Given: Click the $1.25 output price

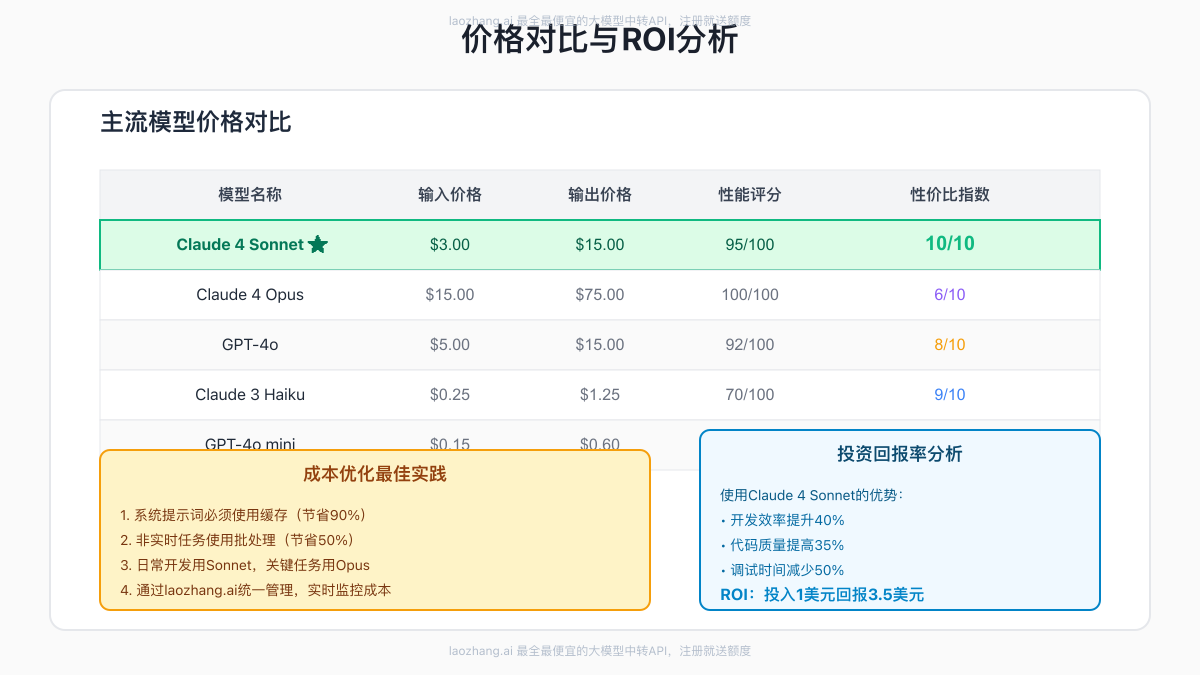Looking at the screenshot, I should (600, 395).
